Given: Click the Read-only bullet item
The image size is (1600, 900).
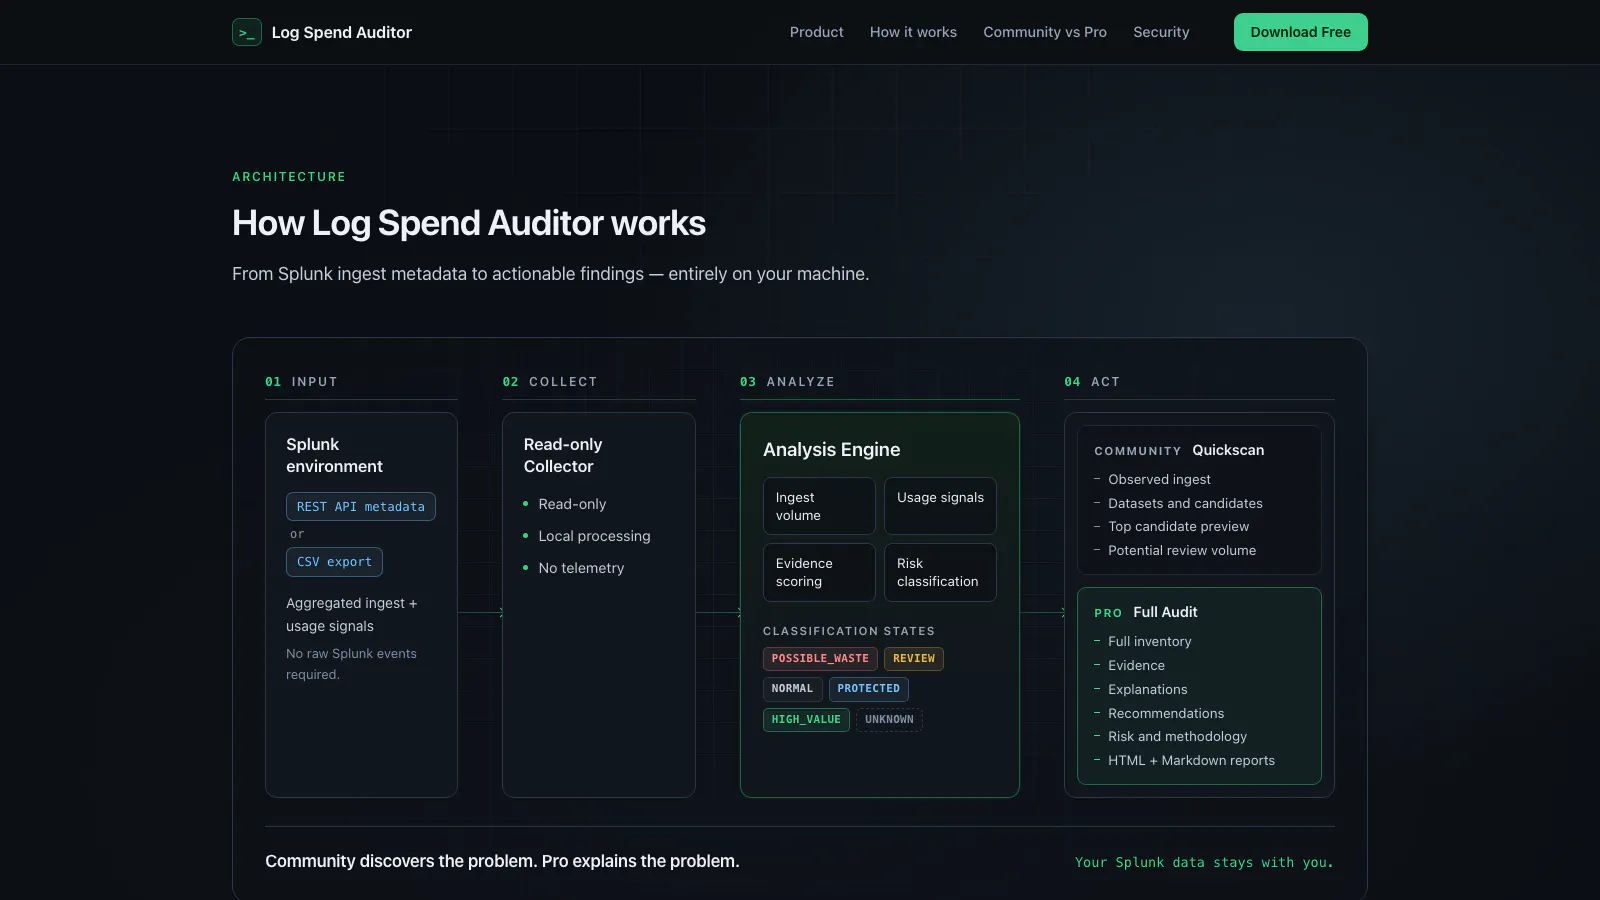Looking at the screenshot, I should click(572, 504).
